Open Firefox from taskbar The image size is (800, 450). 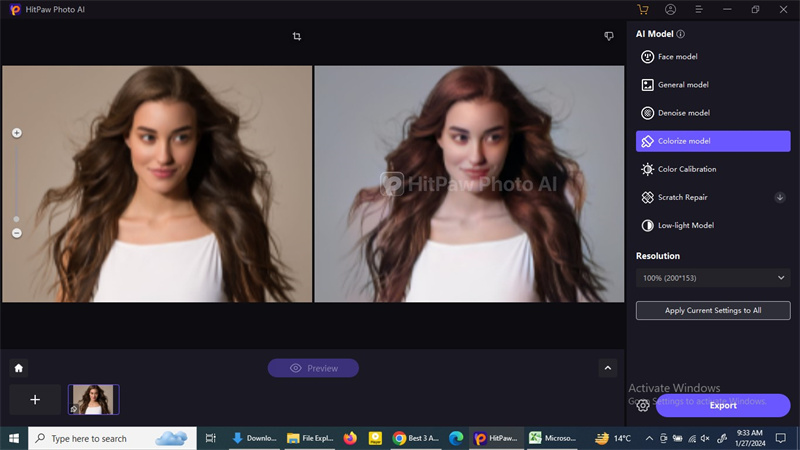coord(350,438)
